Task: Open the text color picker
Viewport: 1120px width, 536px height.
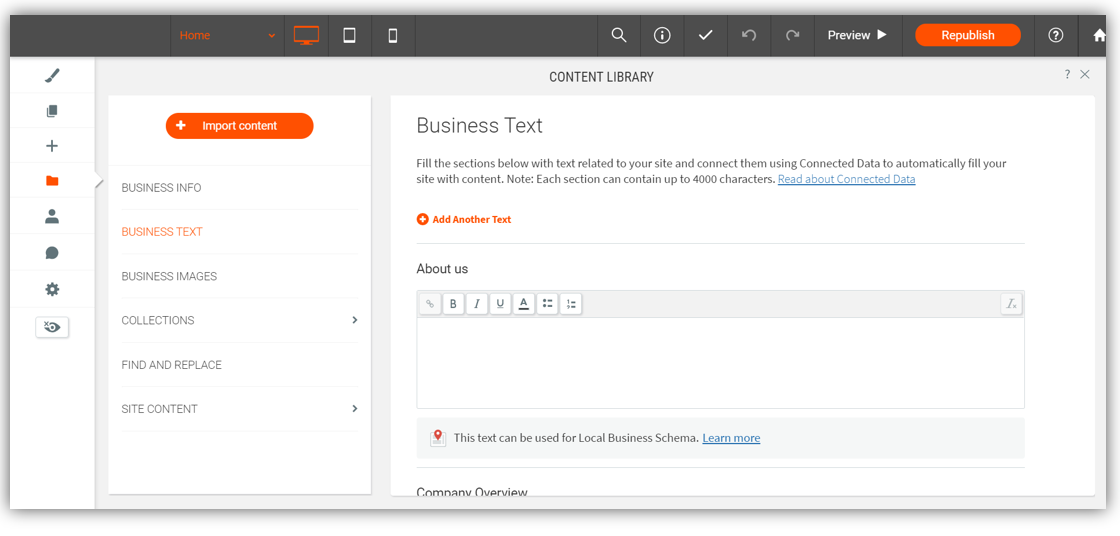Action: tap(523, 304)
